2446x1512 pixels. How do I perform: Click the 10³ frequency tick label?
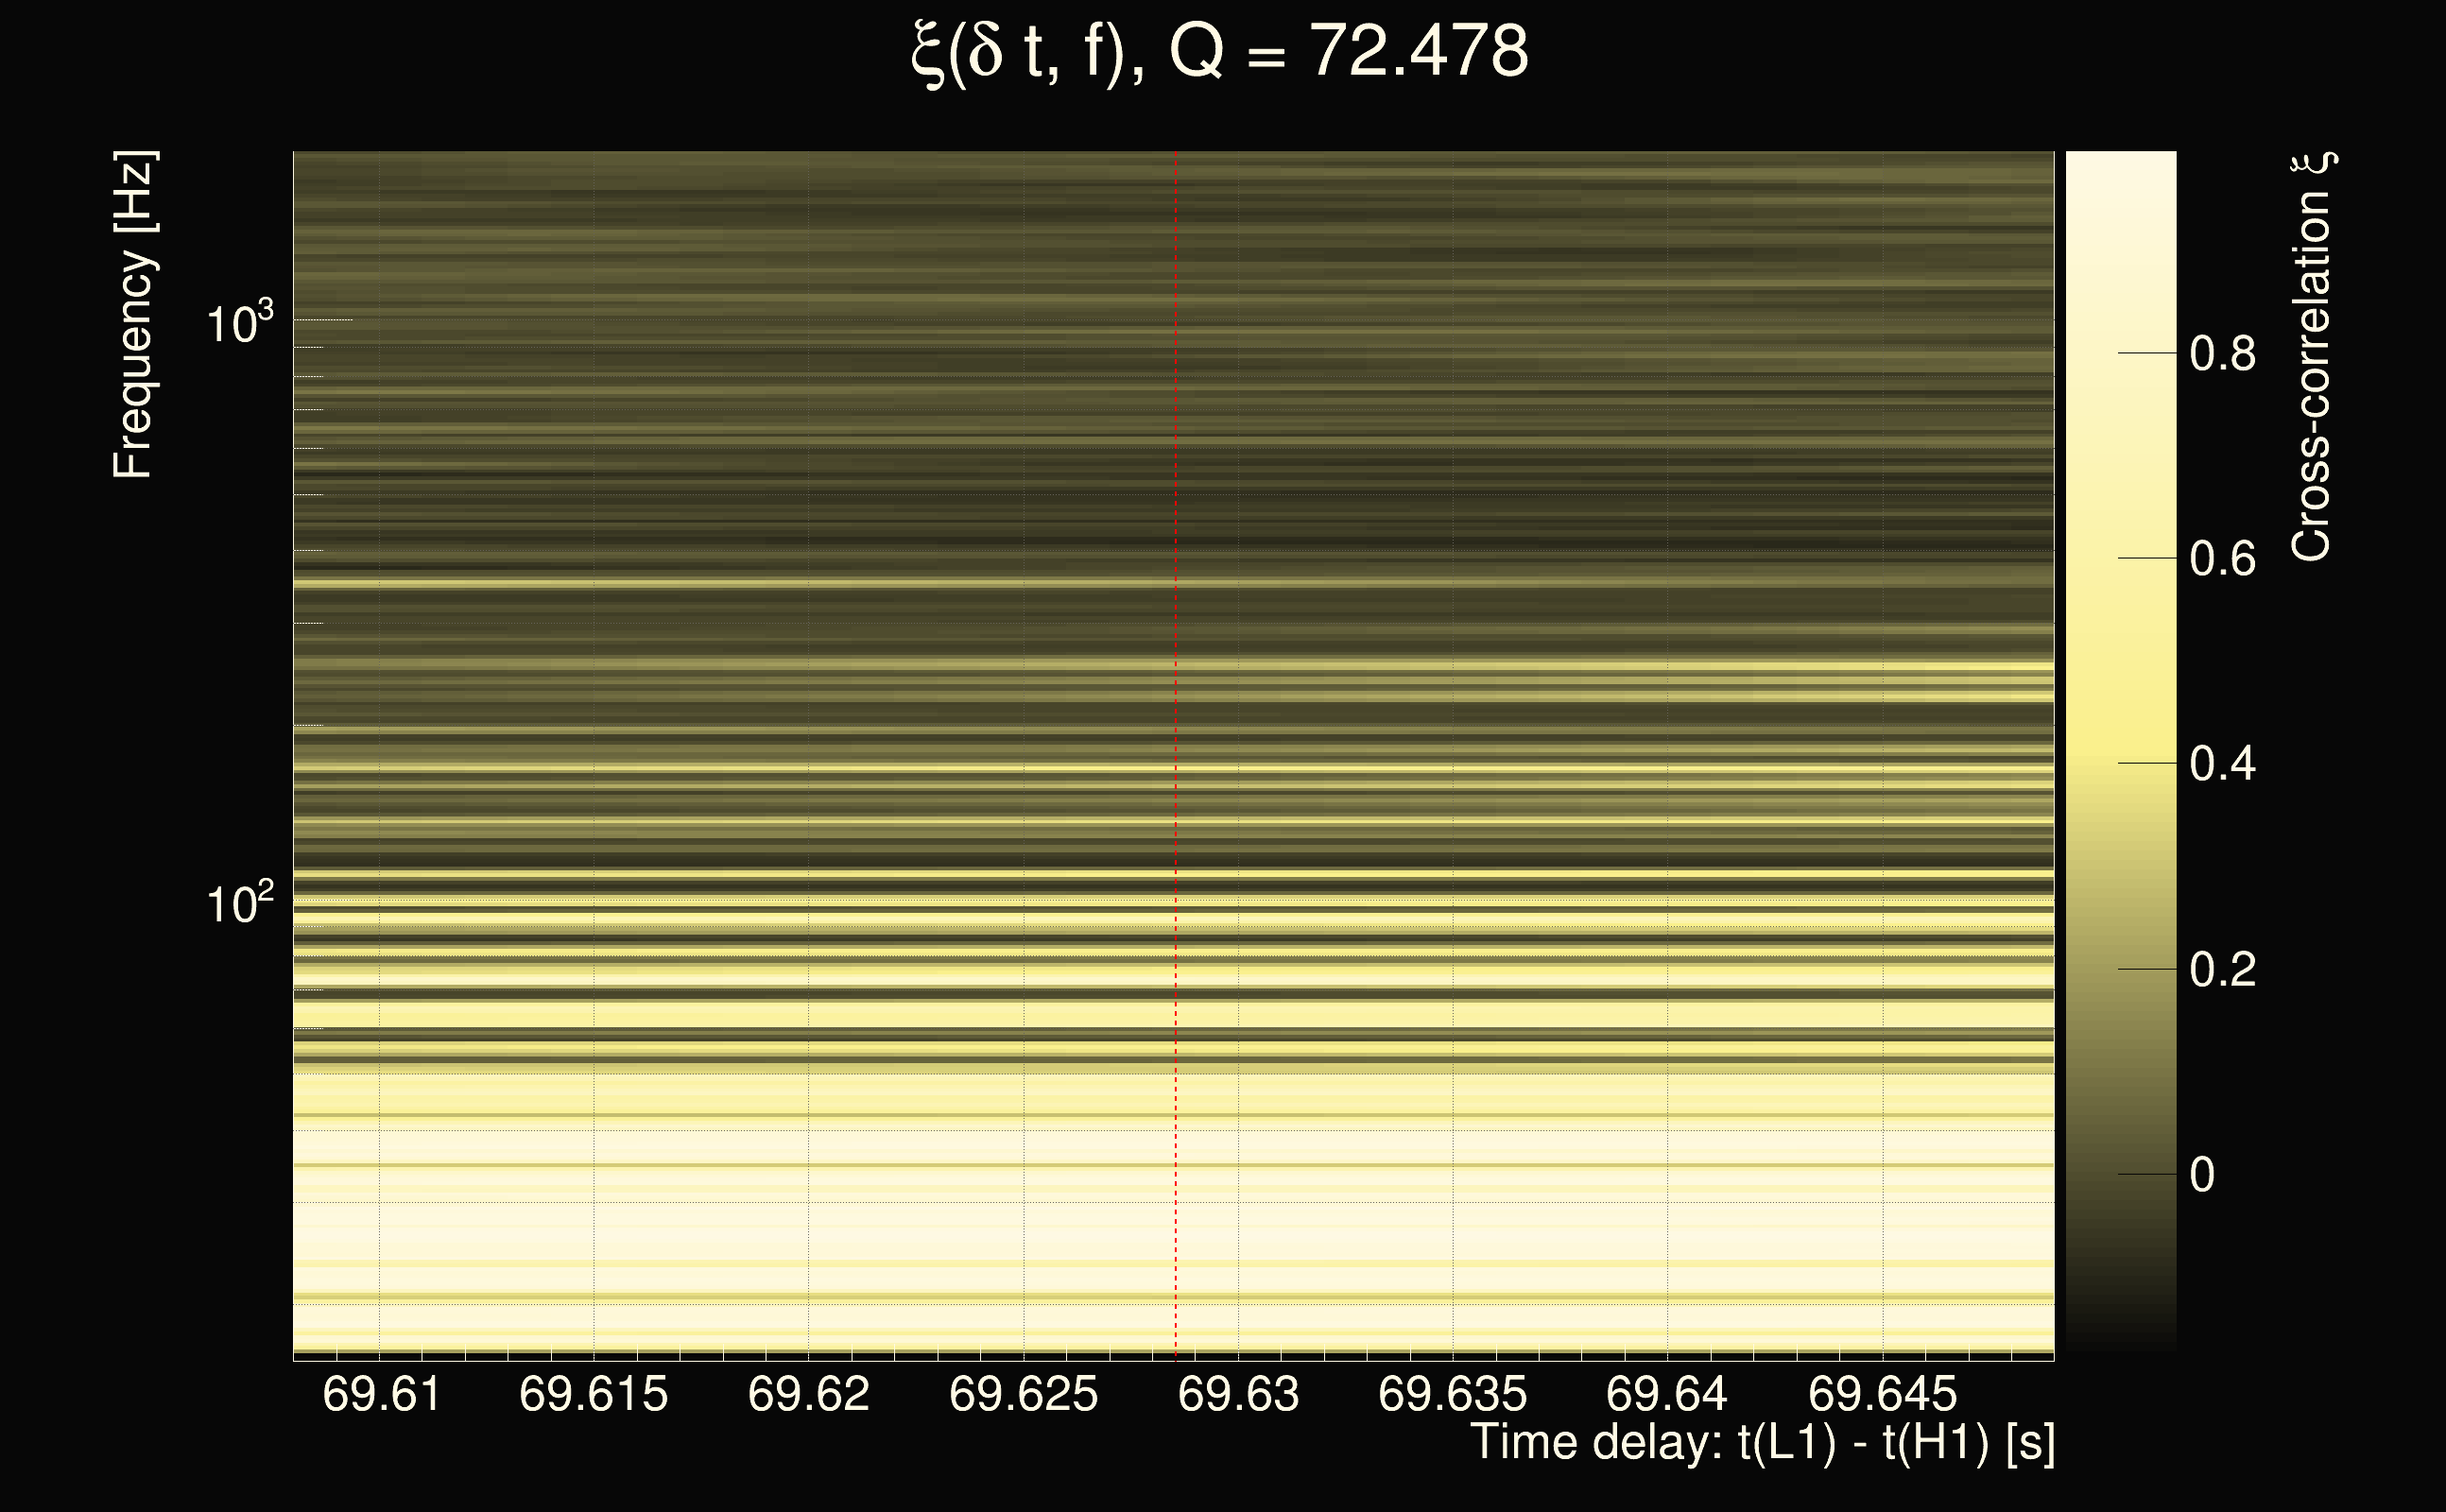(238, 323)
